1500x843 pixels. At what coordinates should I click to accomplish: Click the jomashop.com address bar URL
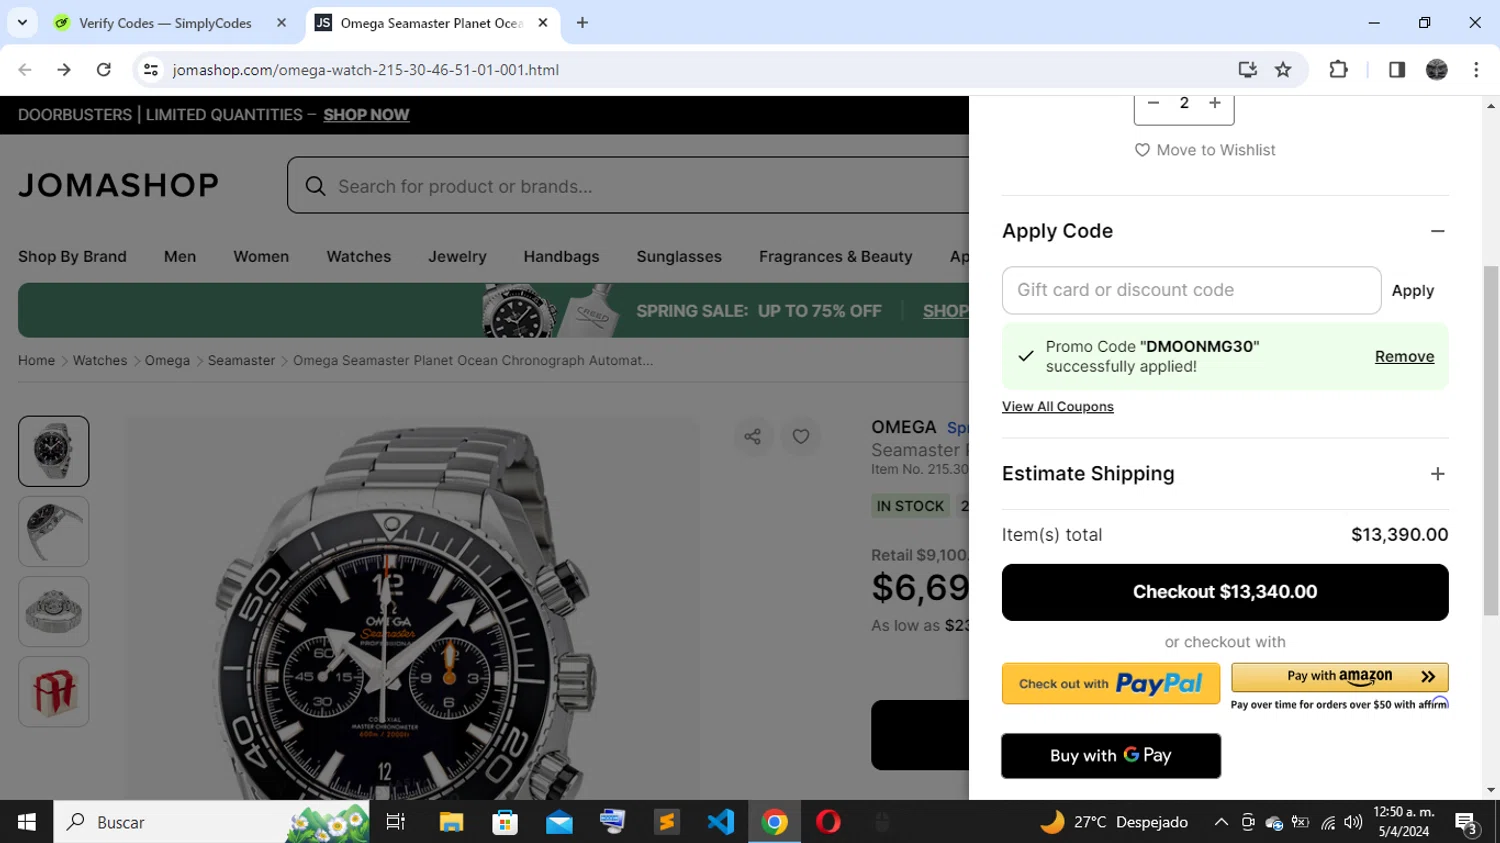tap(366, 70)
